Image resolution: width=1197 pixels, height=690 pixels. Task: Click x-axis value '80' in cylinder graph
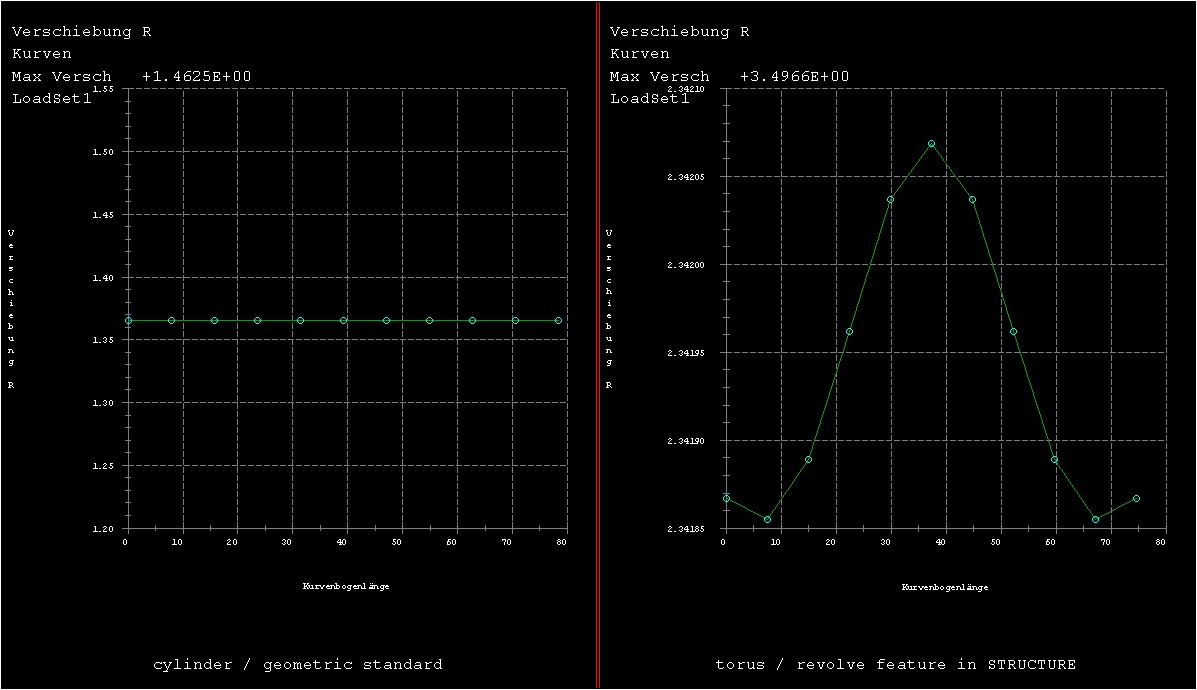(562, 542)
